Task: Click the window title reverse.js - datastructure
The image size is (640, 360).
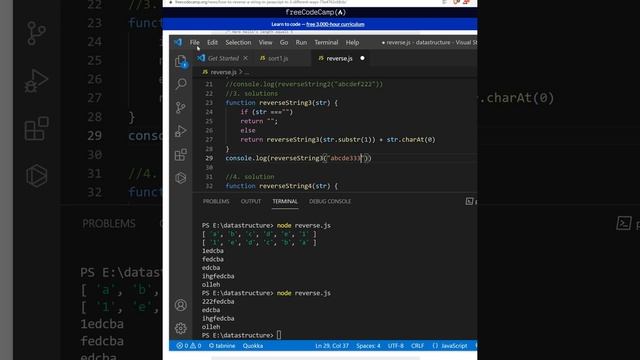Action: click(428, 42)
